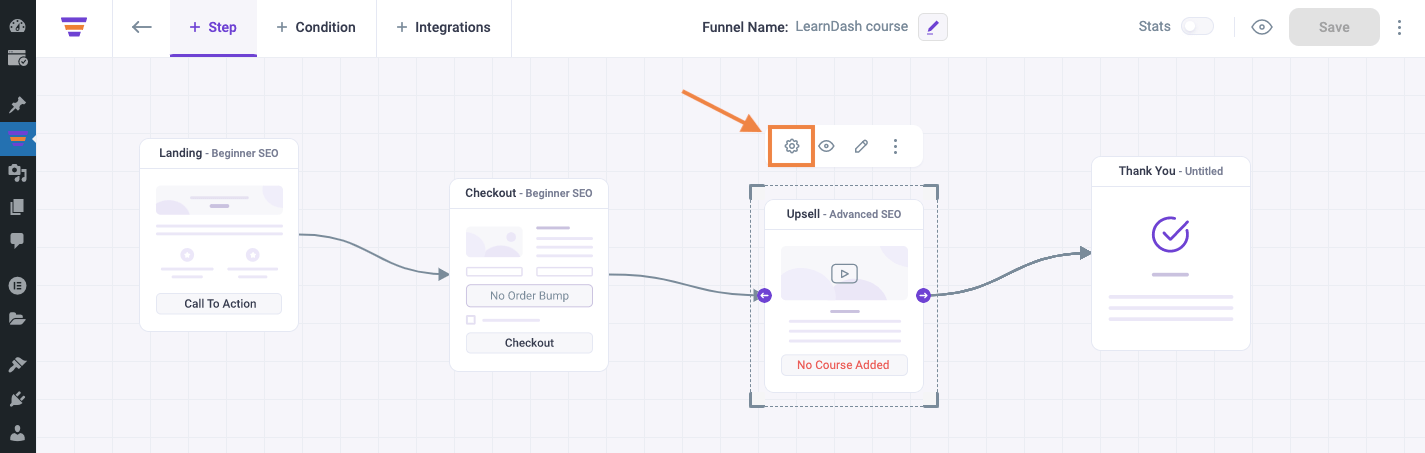1425x453 pixels.
Task: Click the Save button
Action: [x=1334, y=27]
